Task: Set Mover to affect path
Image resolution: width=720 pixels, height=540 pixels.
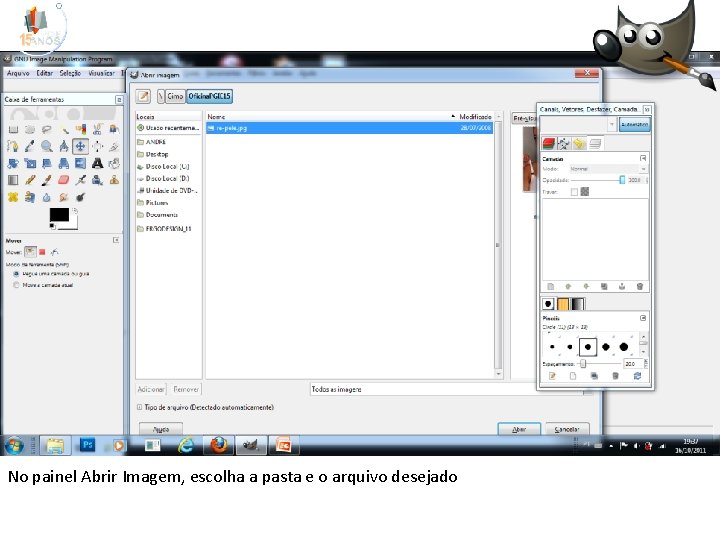Action: tap(55, 252)
